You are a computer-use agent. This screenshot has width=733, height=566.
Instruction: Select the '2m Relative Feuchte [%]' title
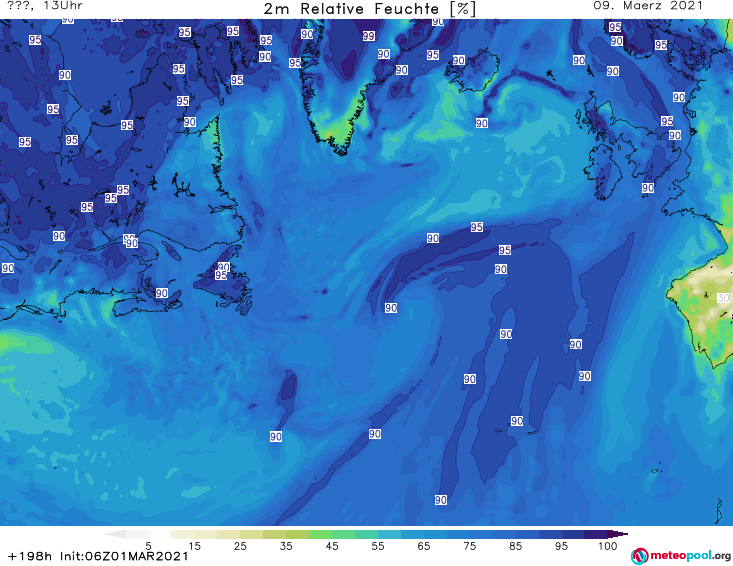[x=370, y=9]
